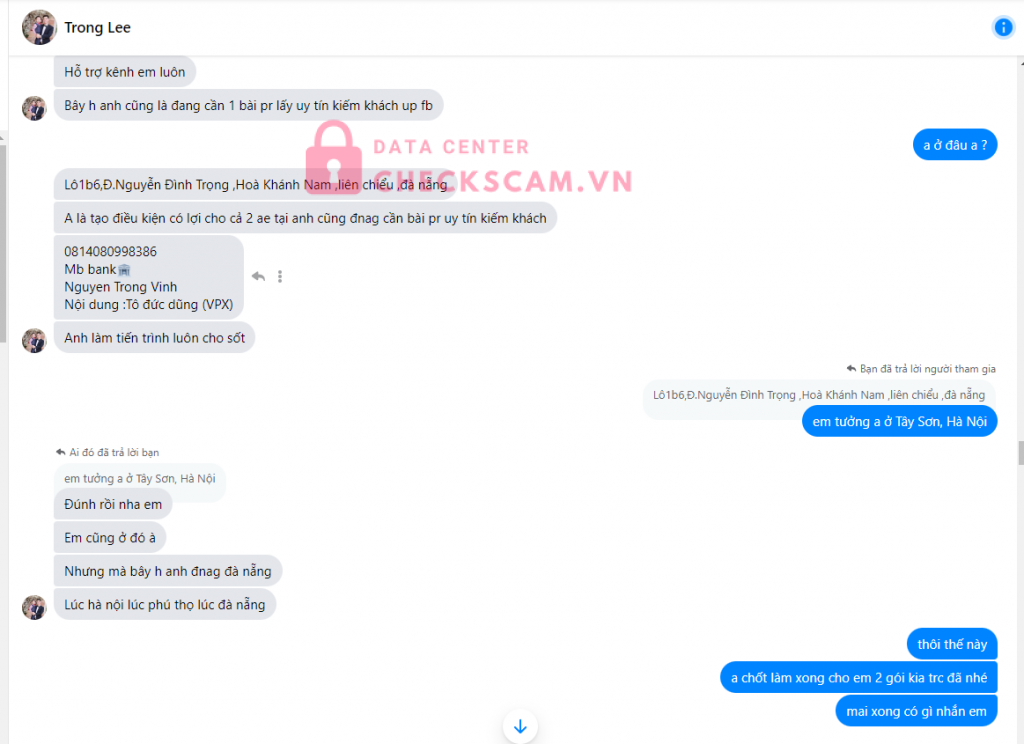The height and width of the screenshot is (744, 1024).
Task: Select the "mai xong có gì nhắn em" bubble
Action: (916, 711)
